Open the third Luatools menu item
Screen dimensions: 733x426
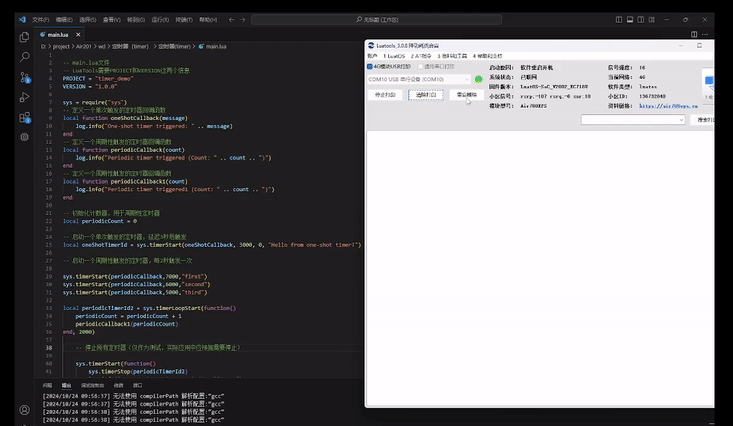pos(452,56)
